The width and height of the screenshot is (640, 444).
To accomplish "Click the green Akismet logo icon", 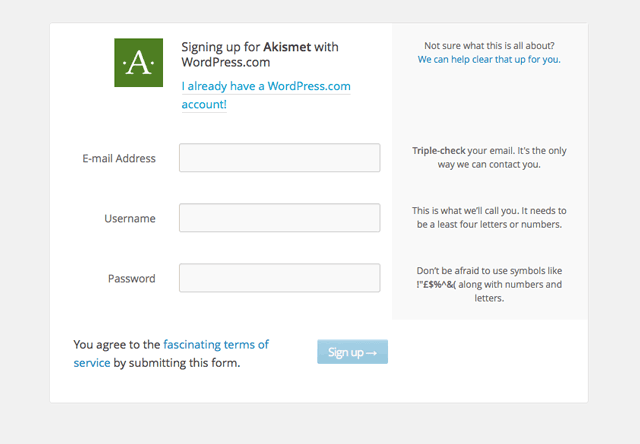I will pos(138,62).
